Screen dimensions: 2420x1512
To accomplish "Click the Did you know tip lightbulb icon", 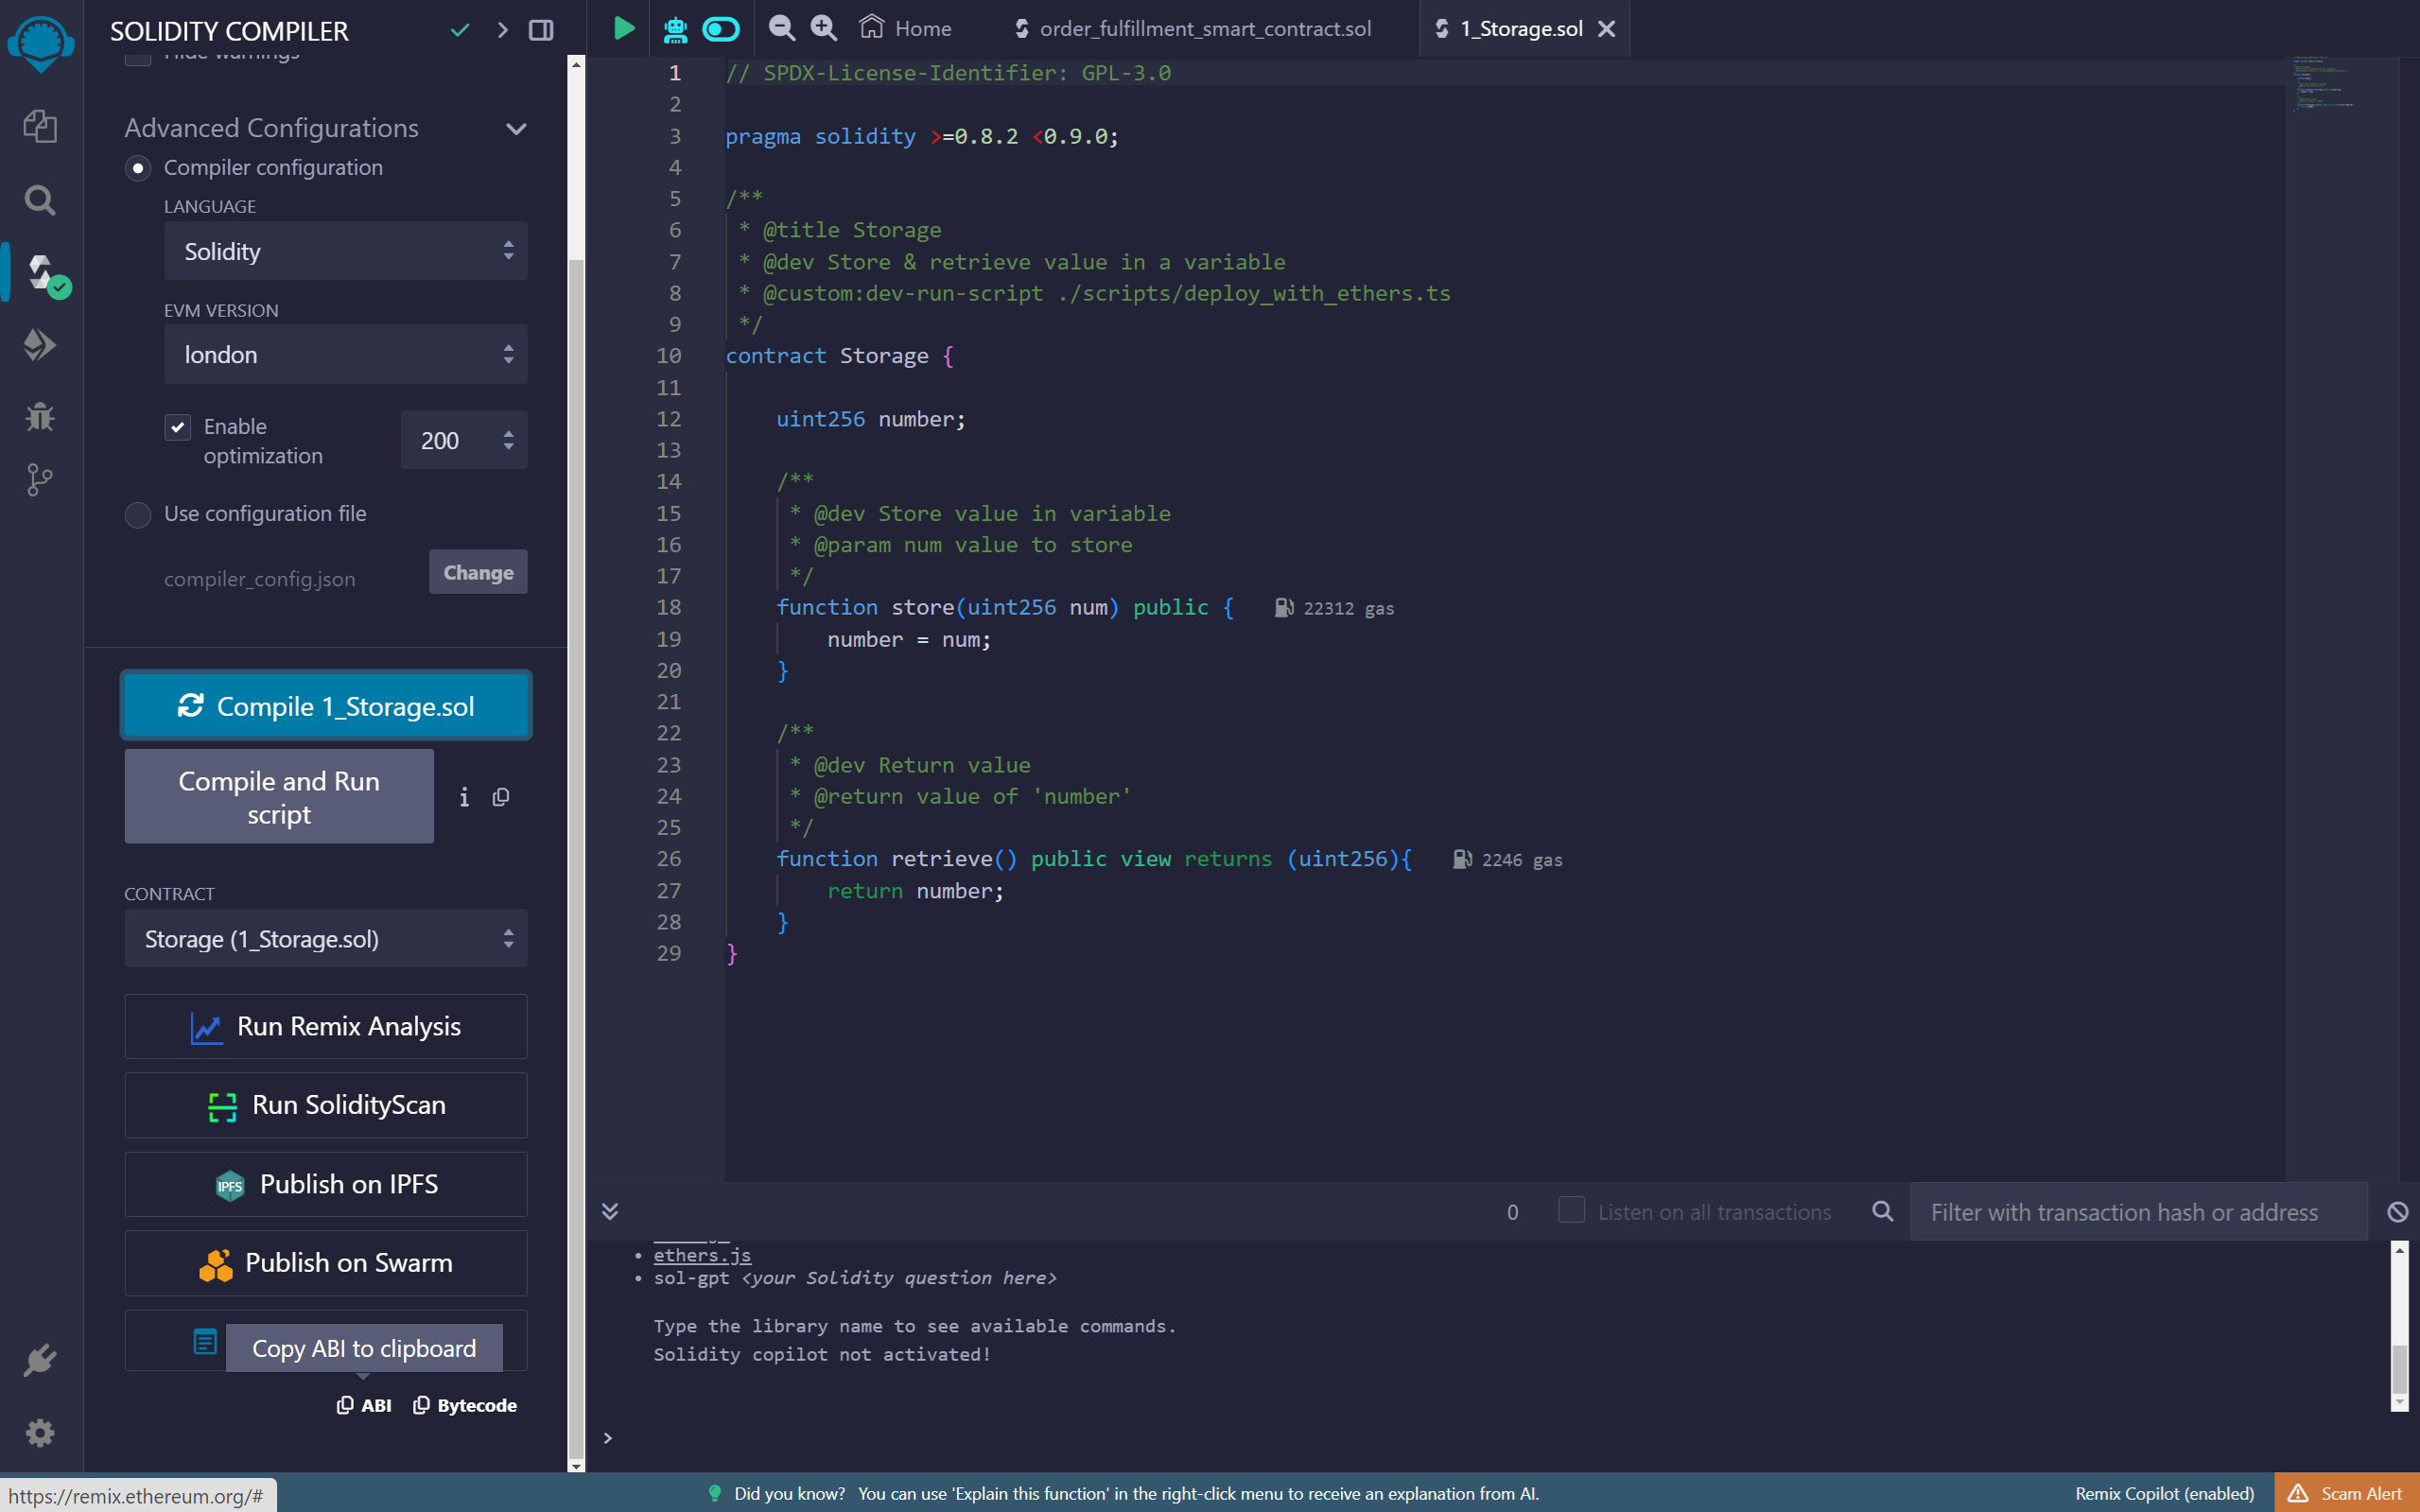I will pos(714,1493).
